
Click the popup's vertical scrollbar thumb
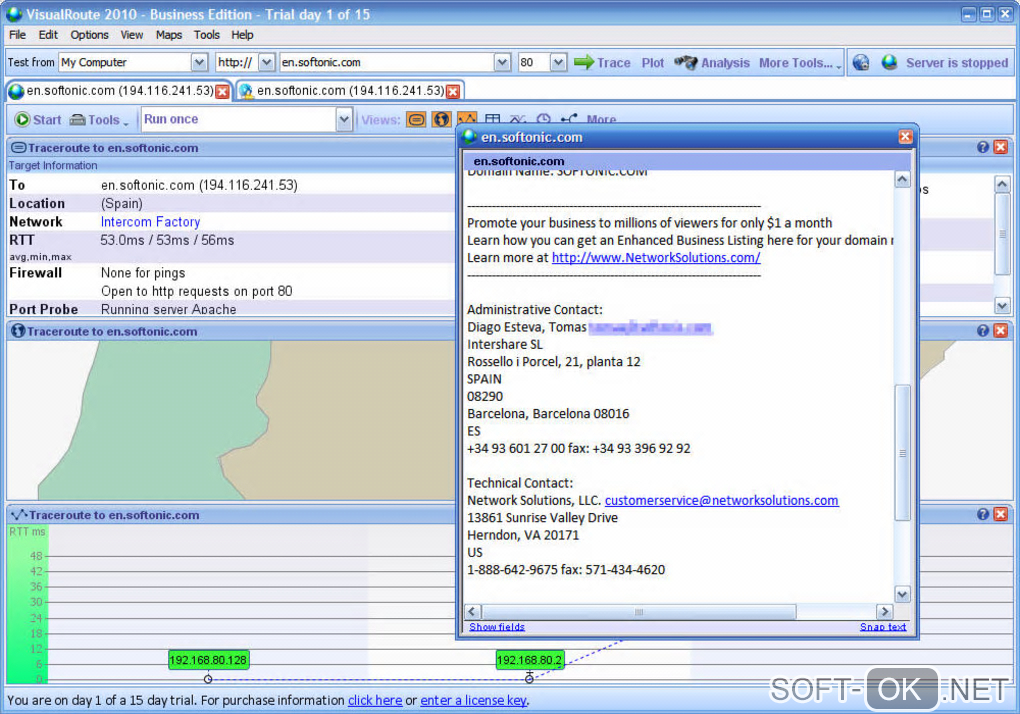pos(902,453)
